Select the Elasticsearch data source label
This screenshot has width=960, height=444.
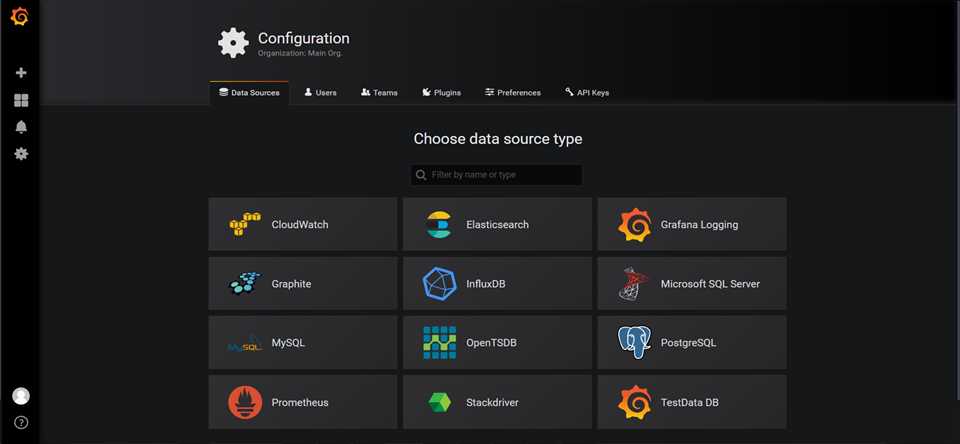tap(497, 225)
